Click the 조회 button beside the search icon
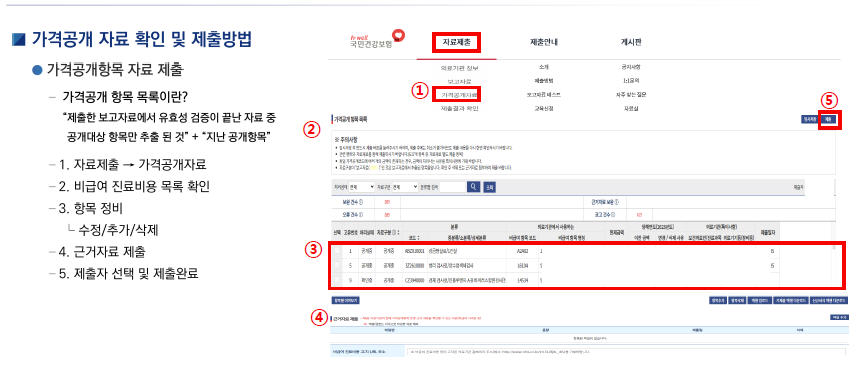 (x=489, y=187)
